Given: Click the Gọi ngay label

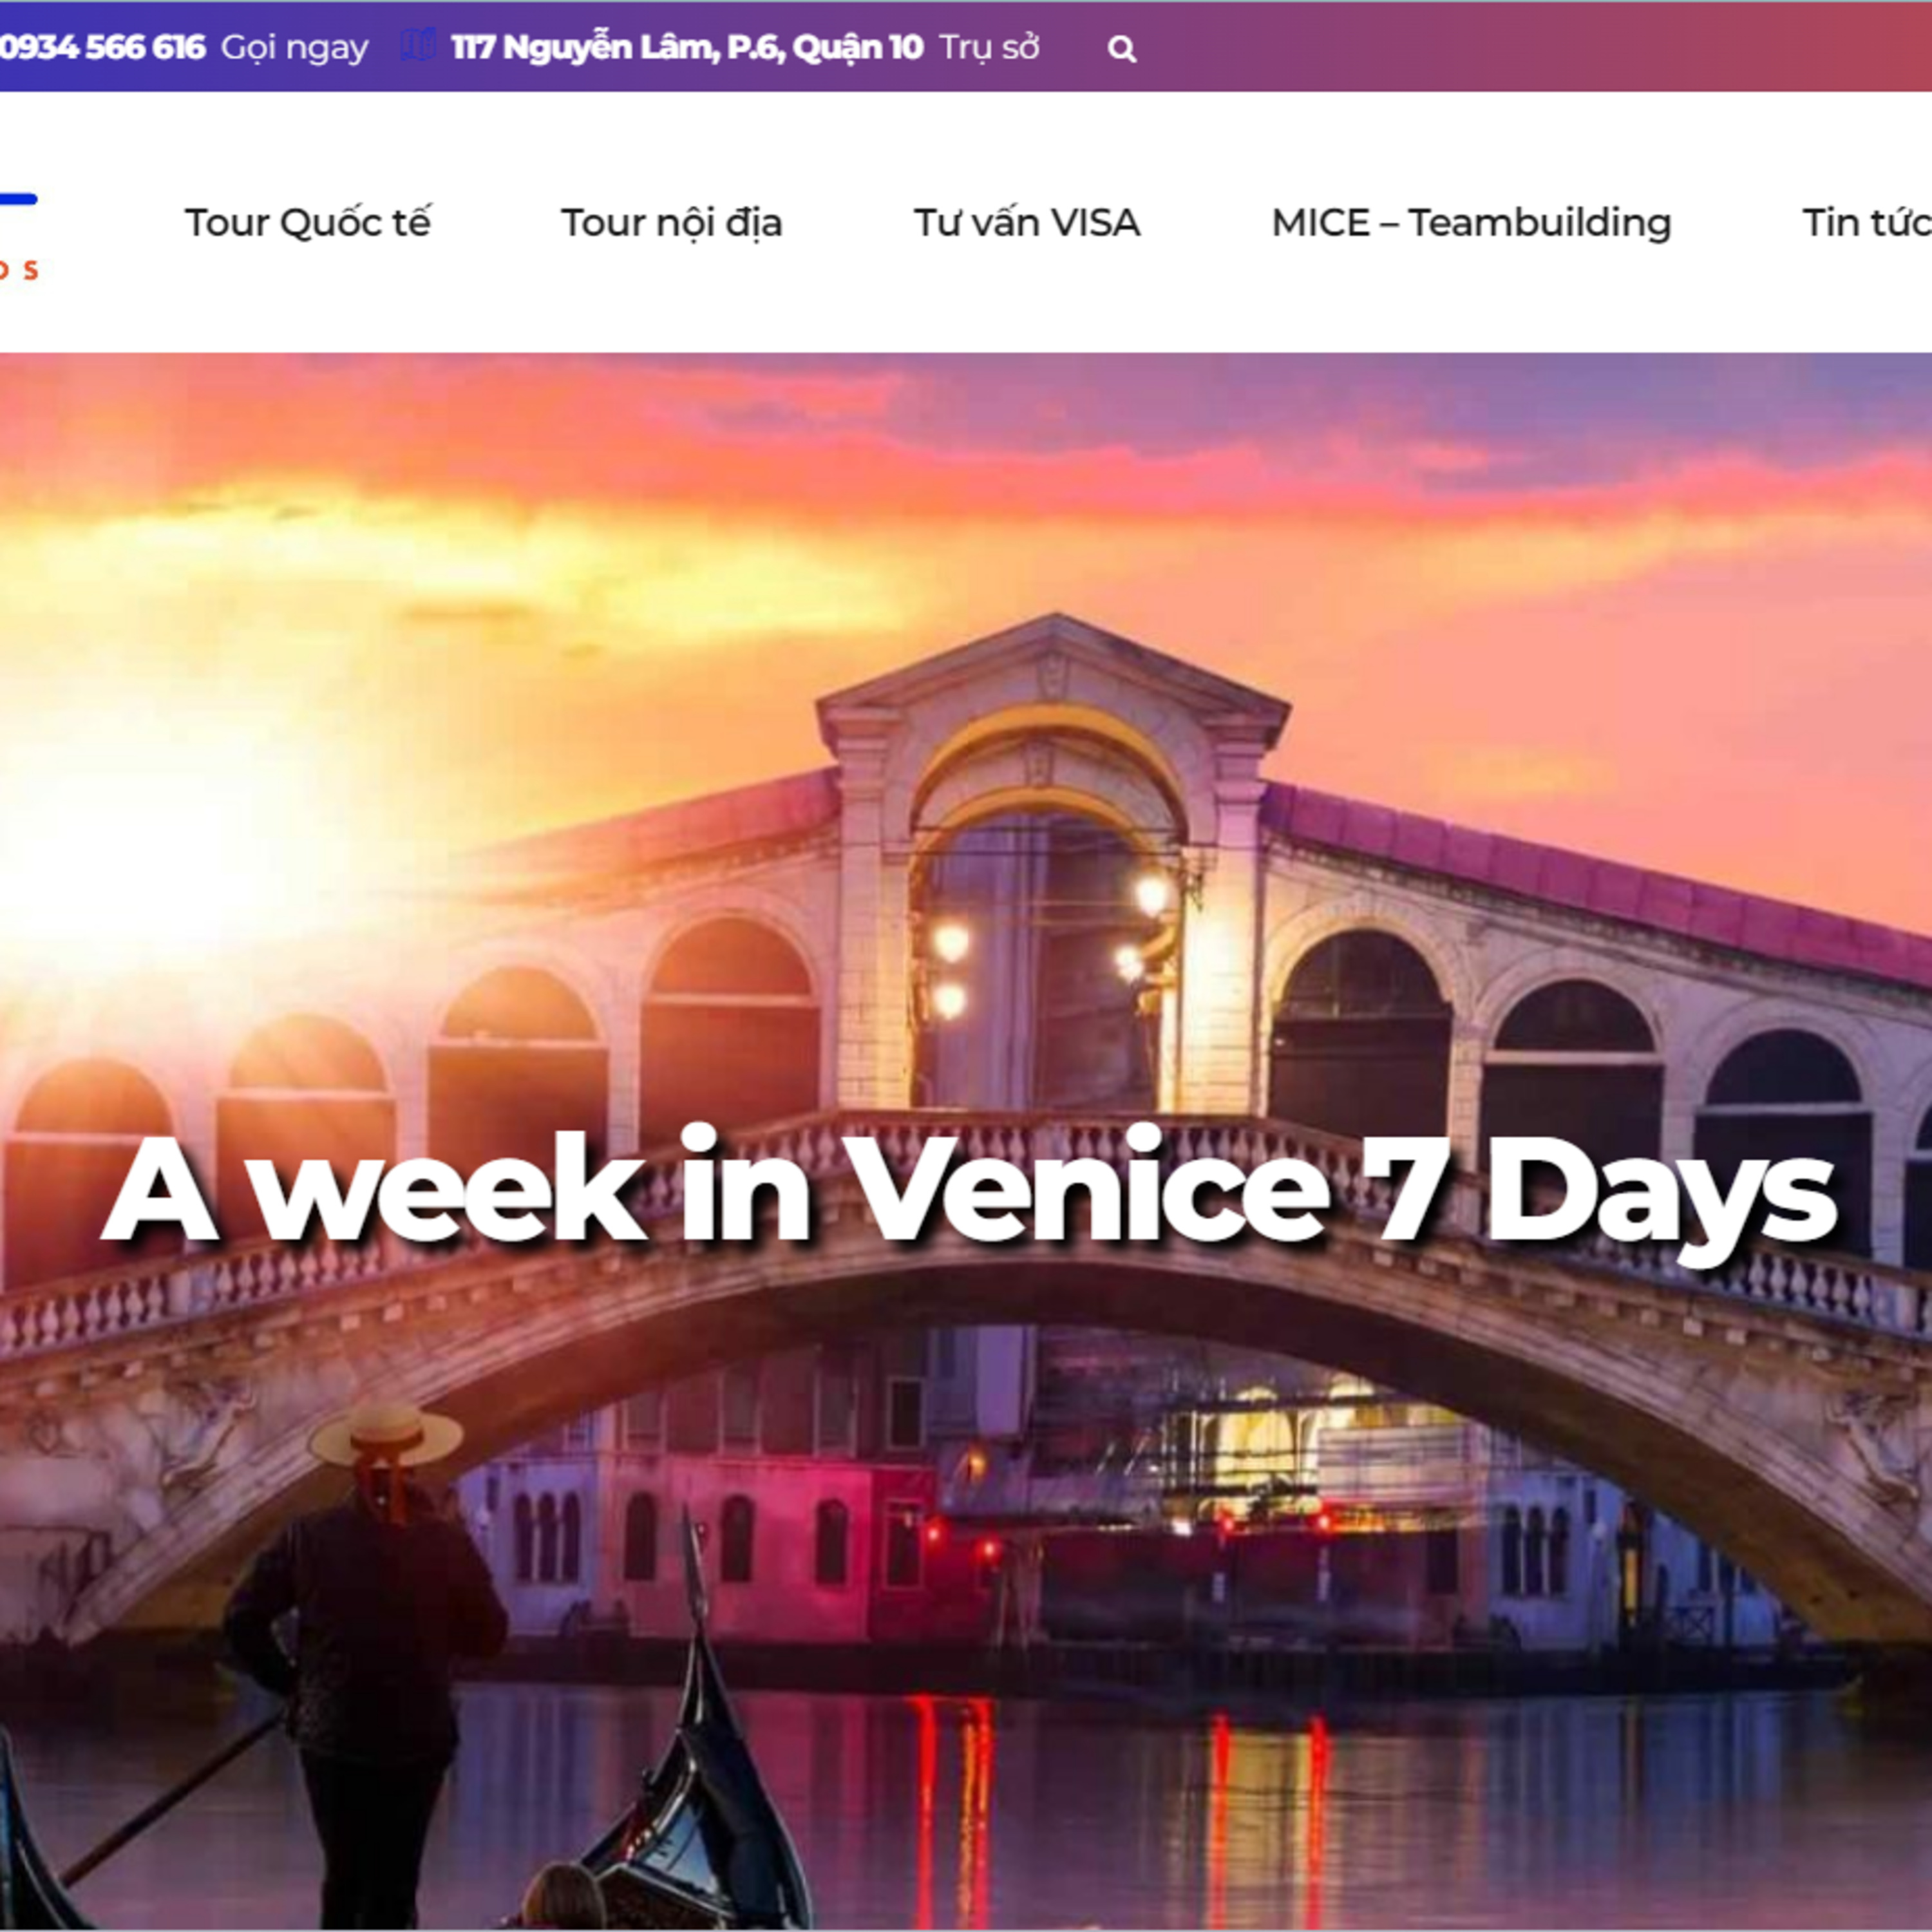Looking at the screenshot, I should (294, 47).
